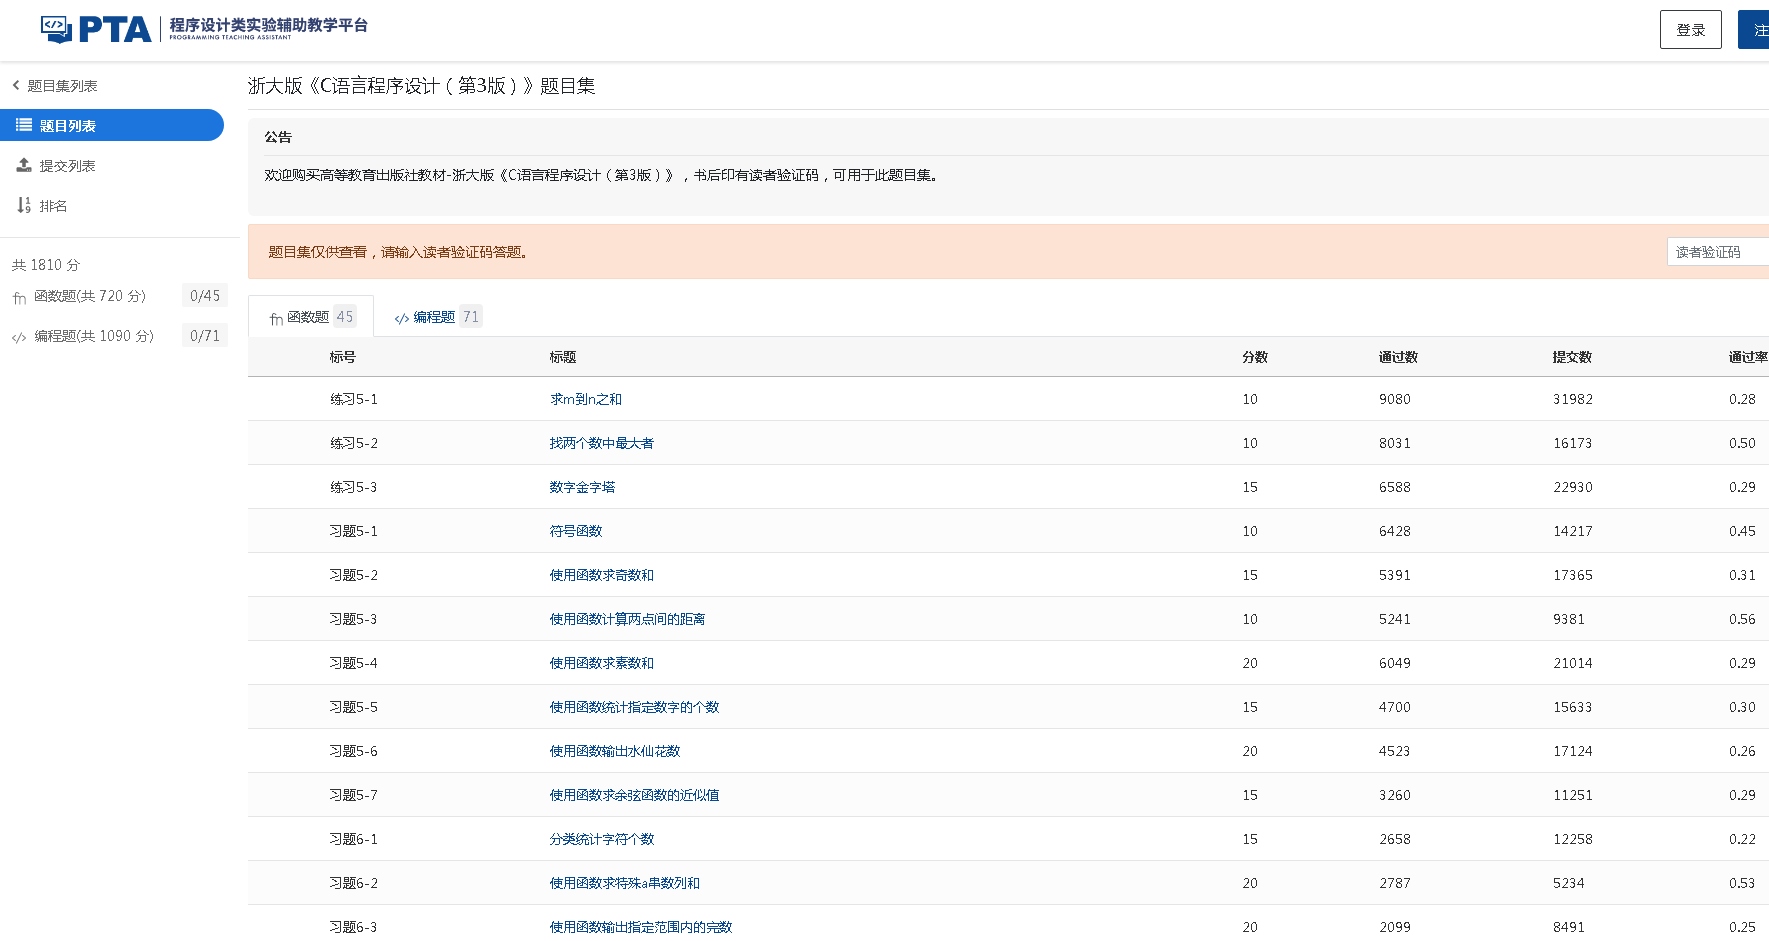This screenshot has height=941, width=1769.
Task: Open the problem 使用函数求素数和
Action: pyautogui.click(x=601, y=663)
